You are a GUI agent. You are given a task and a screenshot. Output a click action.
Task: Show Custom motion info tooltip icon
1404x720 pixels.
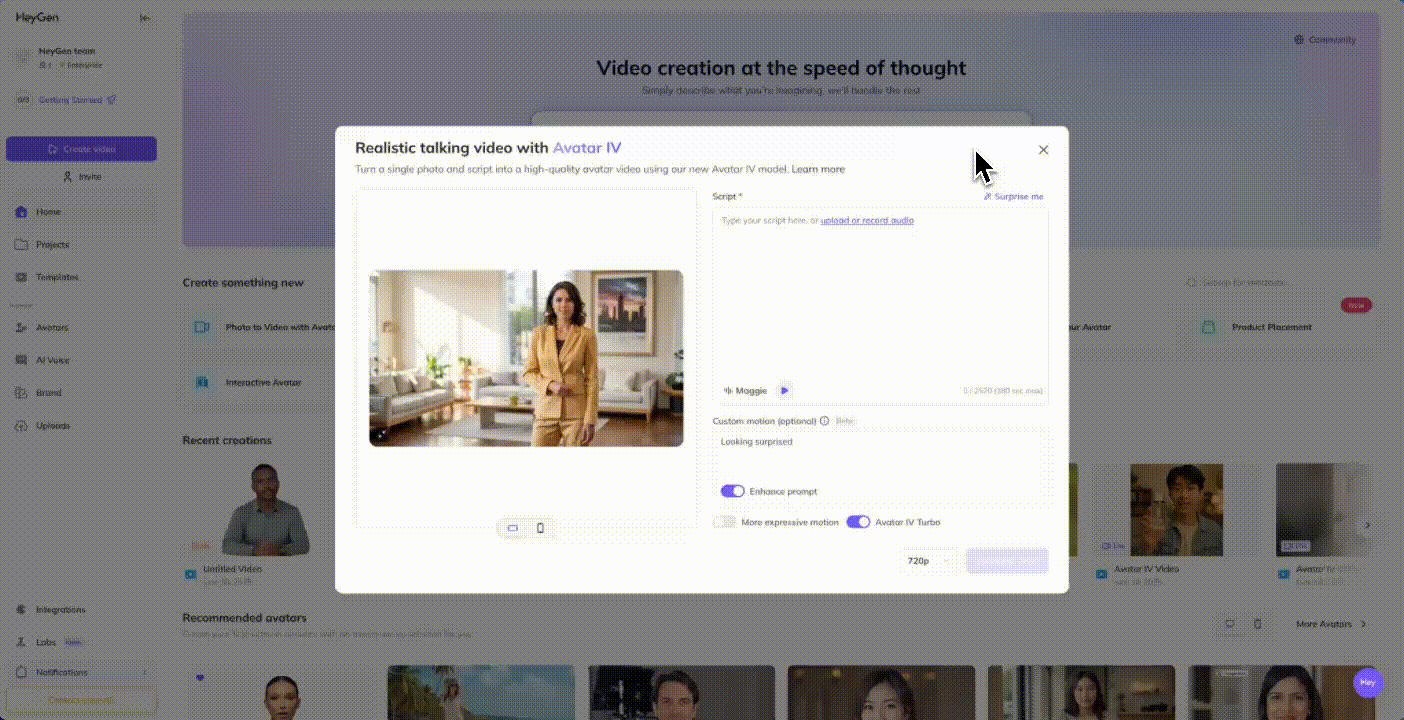pos(824,421)
